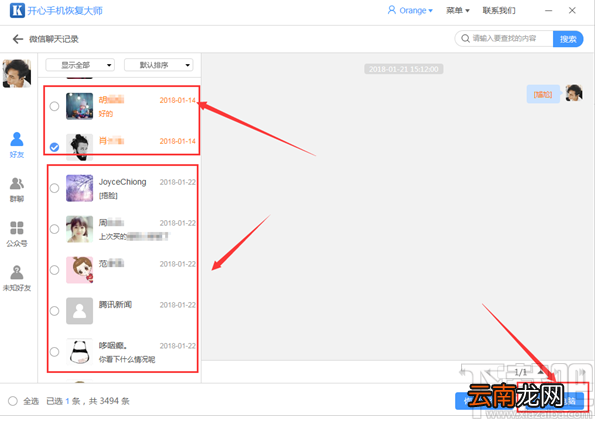Click JoyceChiong's purple avatar

click(79, 188)
